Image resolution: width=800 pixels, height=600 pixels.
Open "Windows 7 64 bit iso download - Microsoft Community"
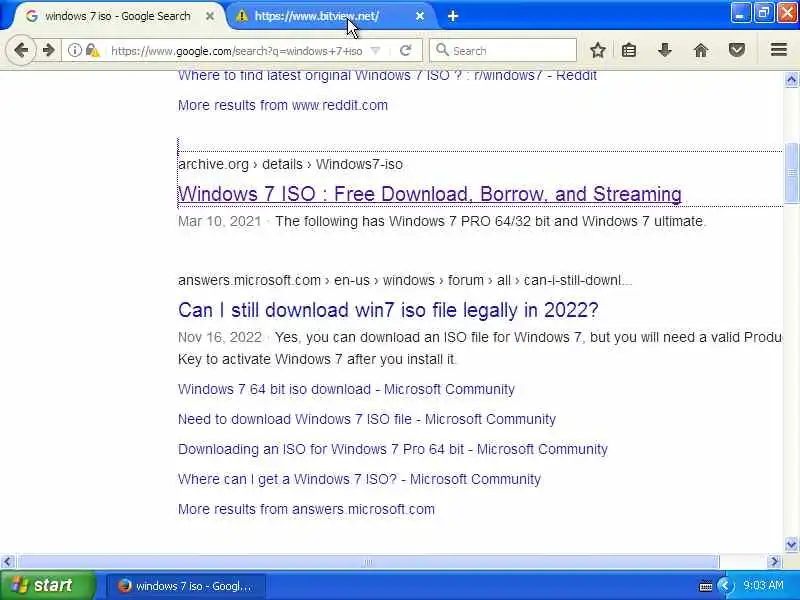pyautogui.click(x=346, y=389)
